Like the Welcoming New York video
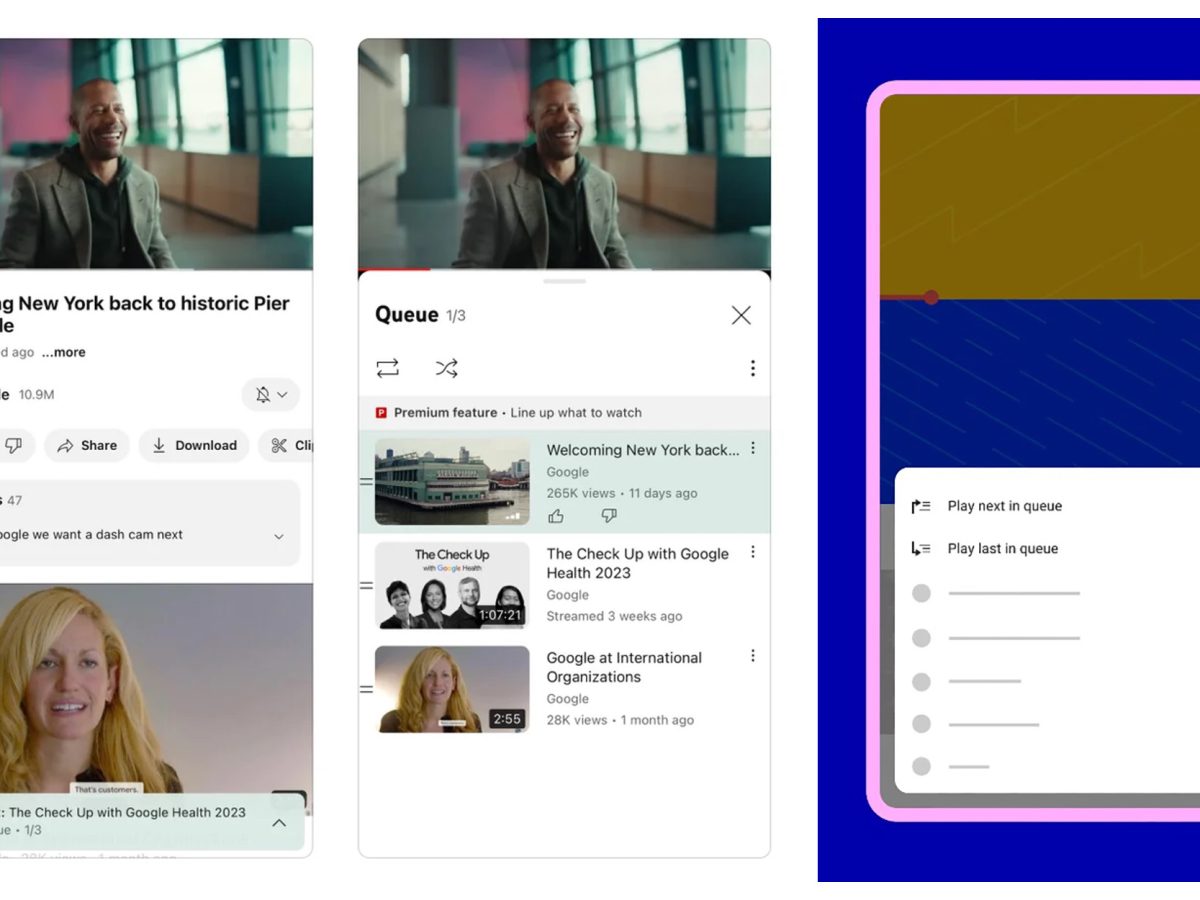This screenshot has height=900, width=1200. 556,516
